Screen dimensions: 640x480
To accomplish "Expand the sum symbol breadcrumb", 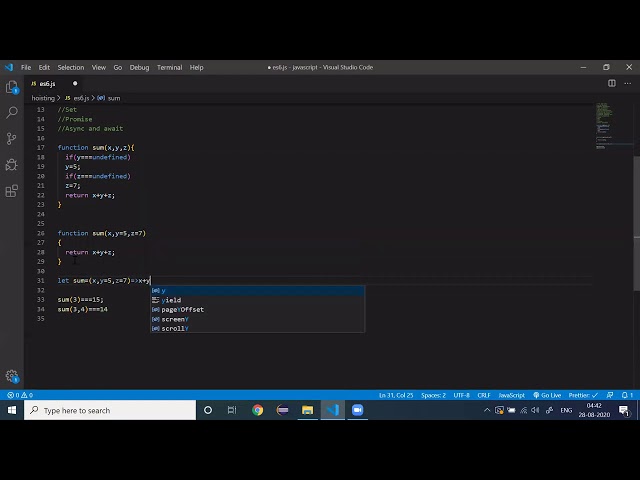I will (x=109, y=98).
